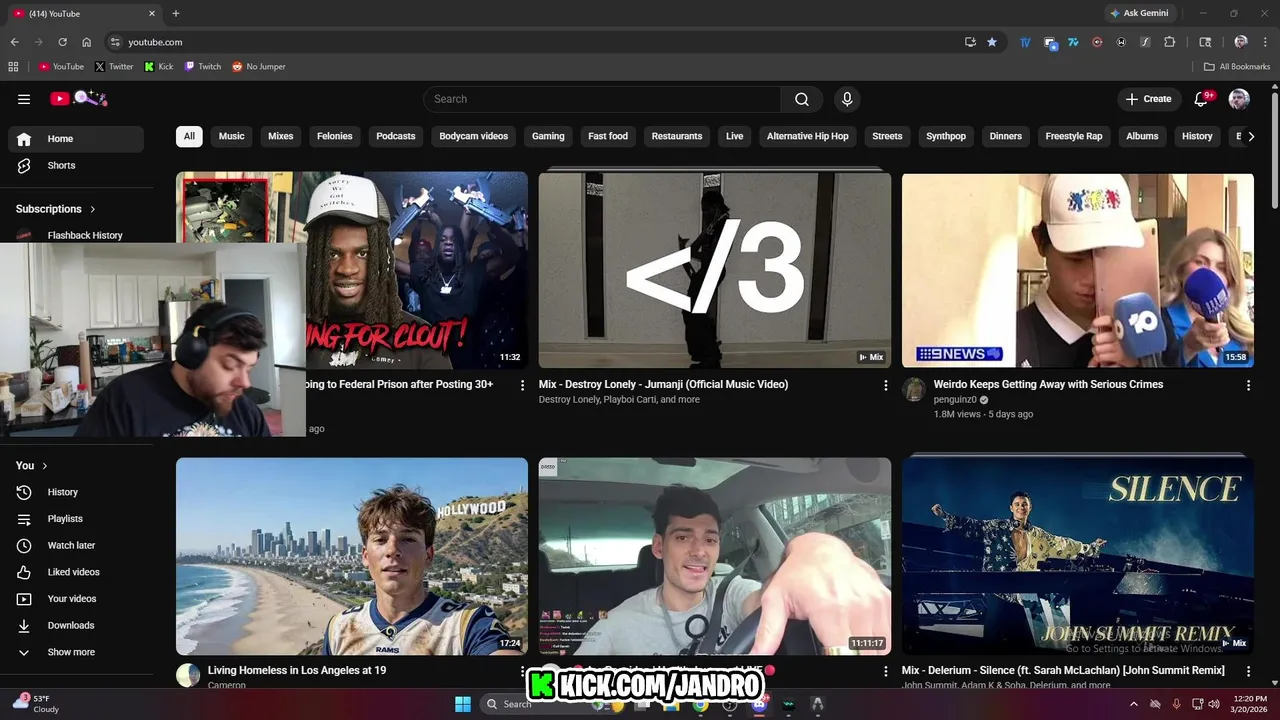Select the Gaming filter chip
Screen dimensions: 1280x720
(x=548, y=136)
